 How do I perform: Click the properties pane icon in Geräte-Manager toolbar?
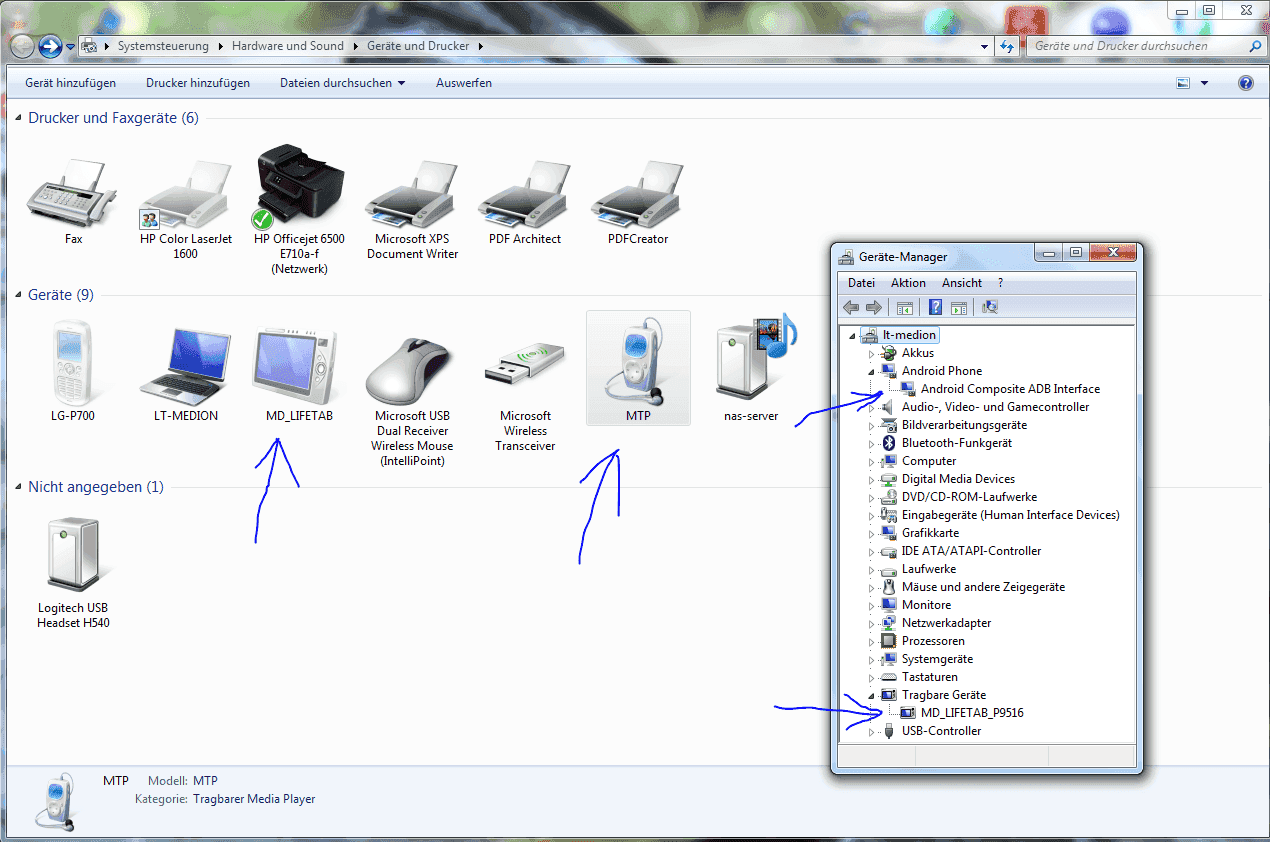tap(958, 307)
